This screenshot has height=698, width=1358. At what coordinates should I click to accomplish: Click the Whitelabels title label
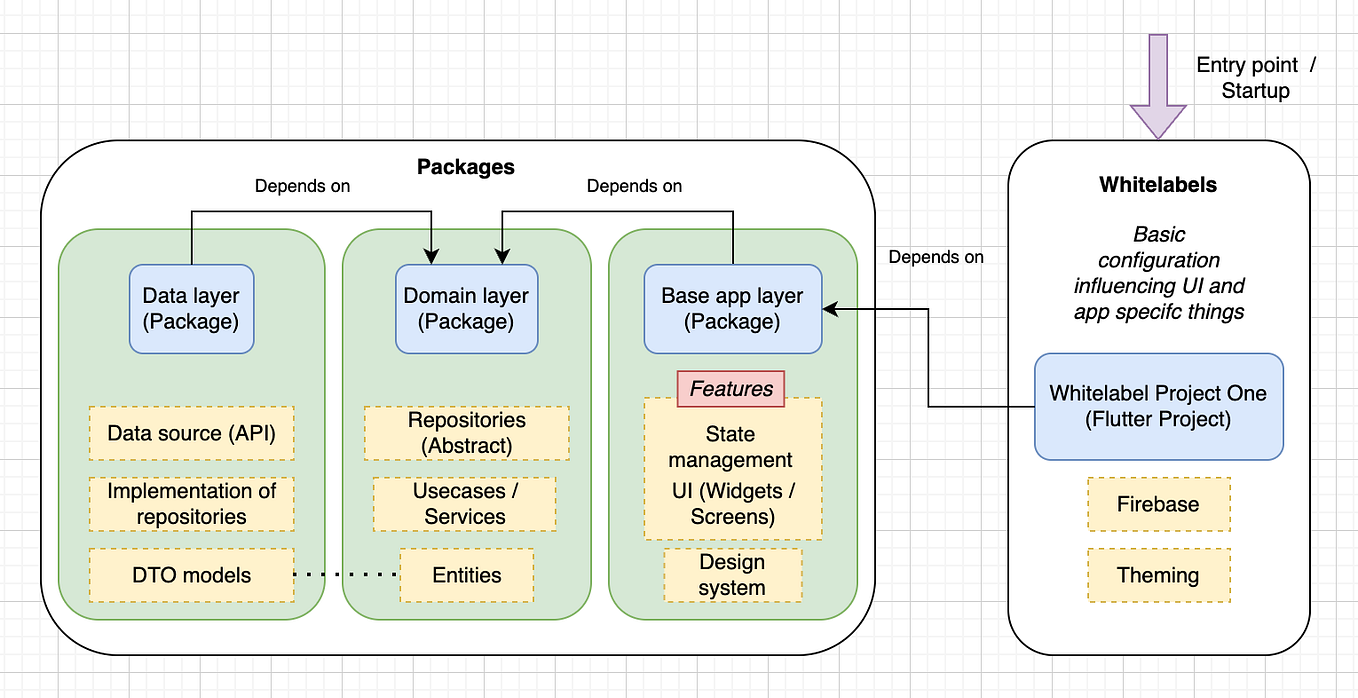click(x=1158, y=185)
